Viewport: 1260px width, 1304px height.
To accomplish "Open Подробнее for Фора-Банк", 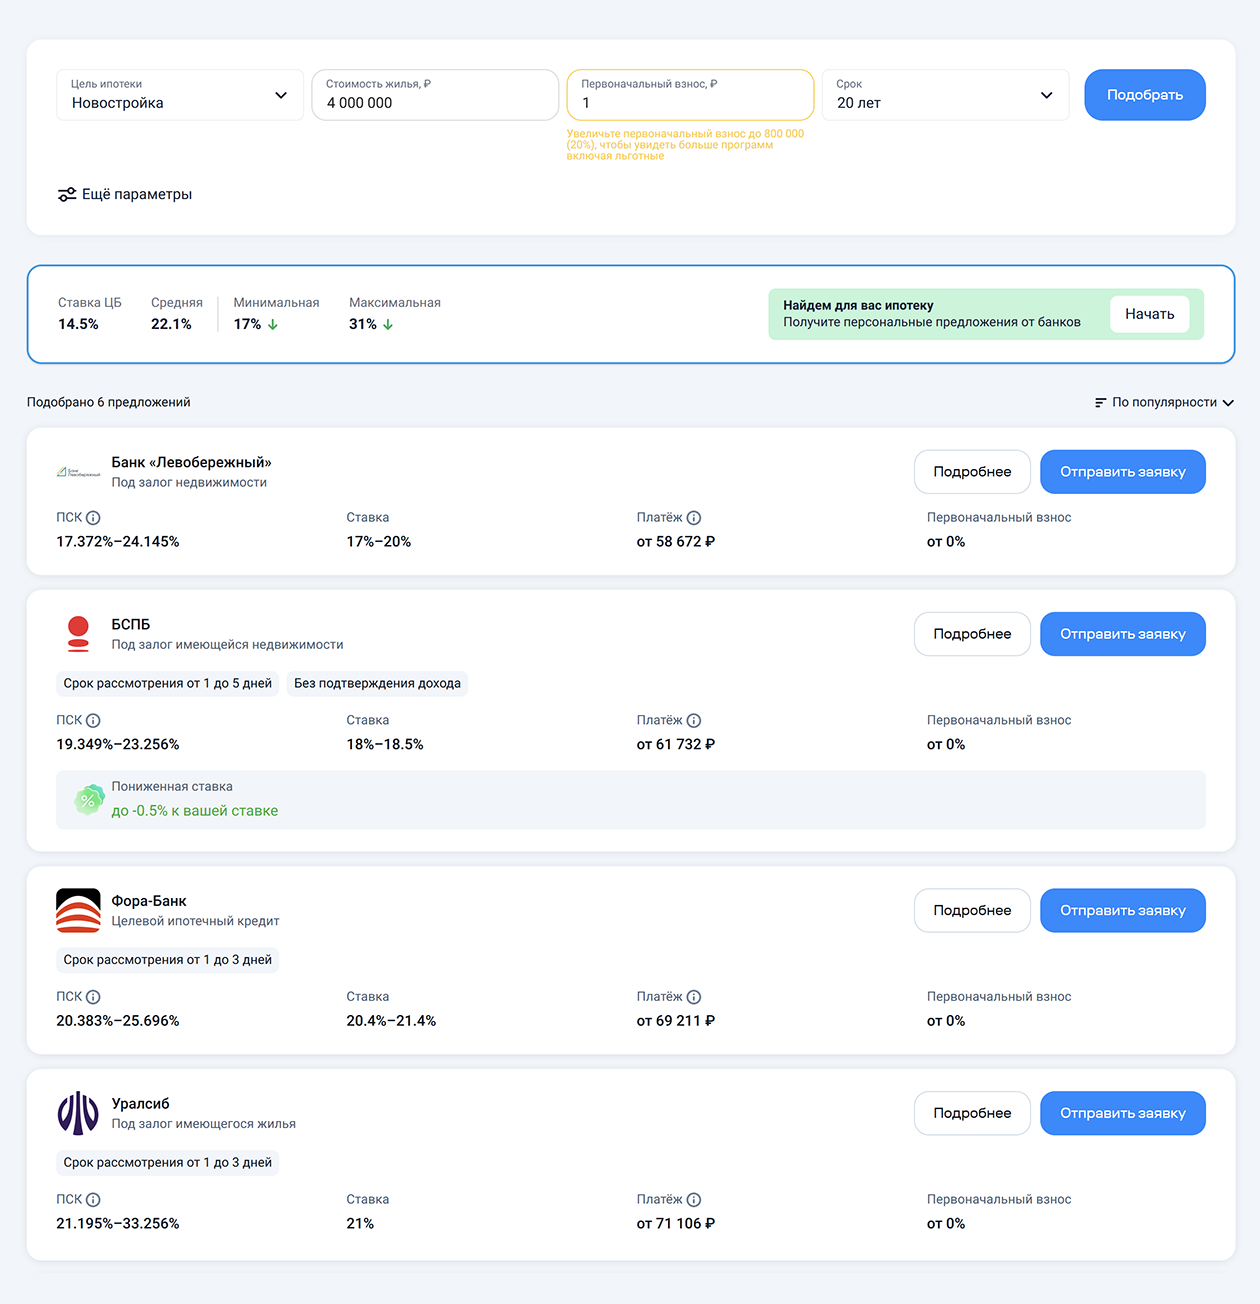I will [x=972, y=910].
